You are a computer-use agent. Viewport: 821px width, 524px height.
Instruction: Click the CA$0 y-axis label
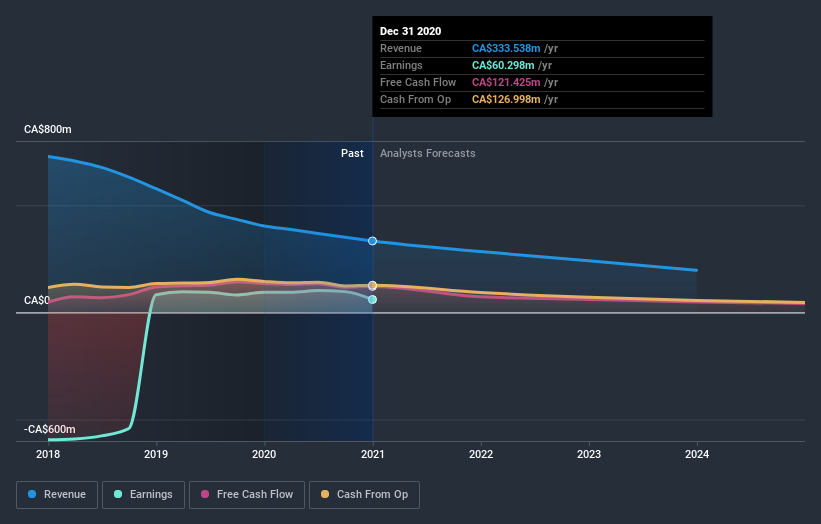[x=37, y=300]
